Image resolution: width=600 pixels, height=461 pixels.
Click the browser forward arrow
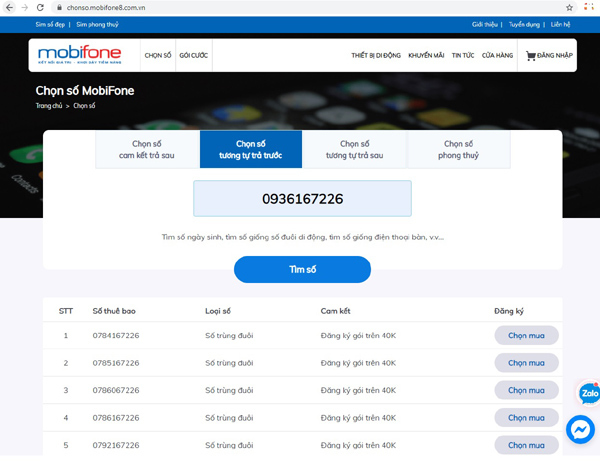click(24, 7)
